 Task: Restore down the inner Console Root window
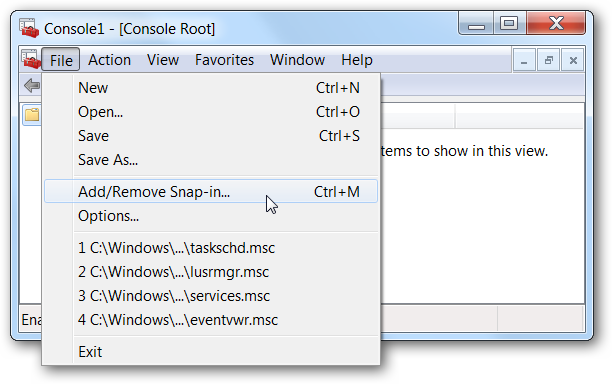click(548, 60)
